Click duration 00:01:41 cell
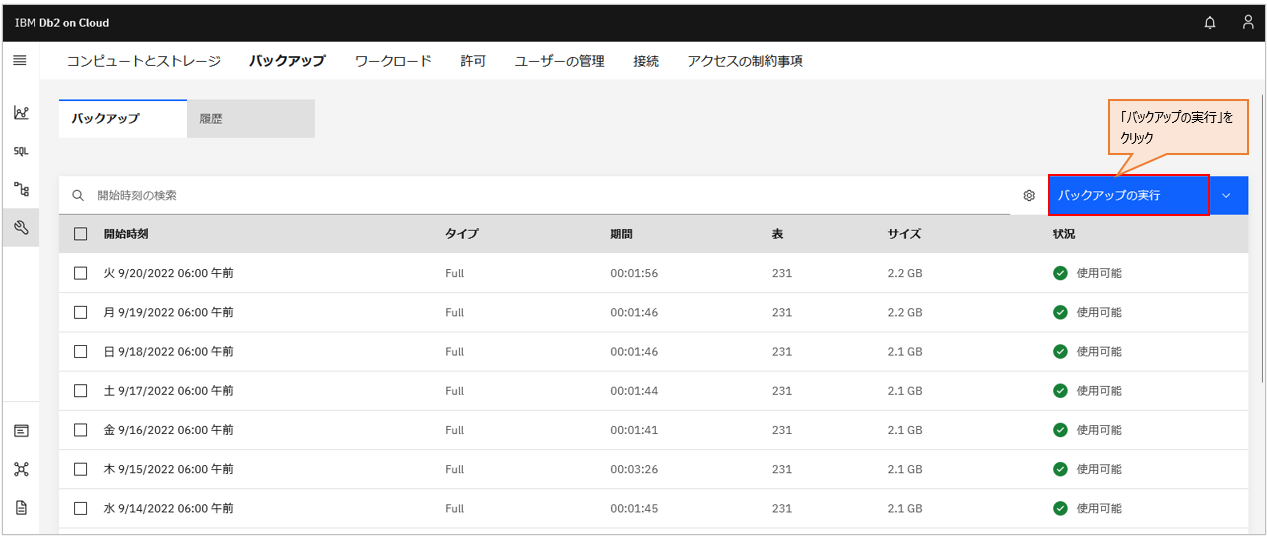The width and height of the screenshot is (1267, 537). [634, 430]
